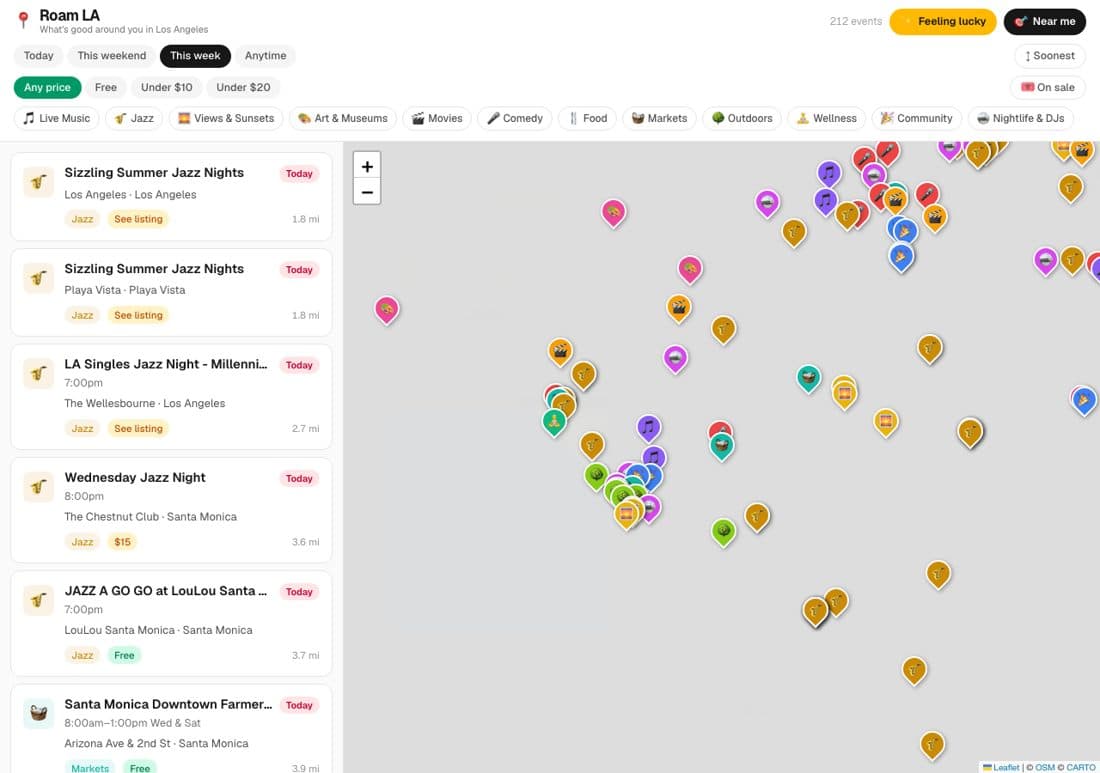Screen dimensions: 1100x773
Task: Toggle the Outdoors category chip
Action: [x=742, y=118]
